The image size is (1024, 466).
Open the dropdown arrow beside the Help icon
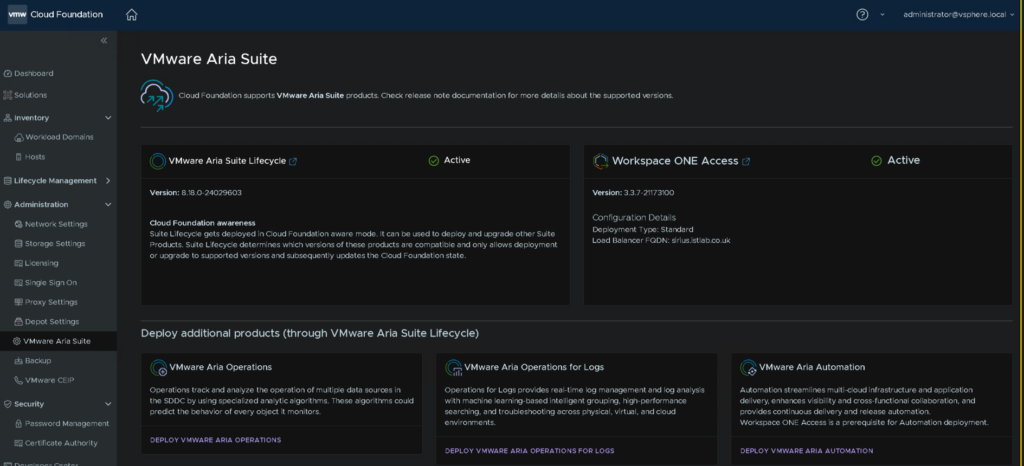coord(882,14)
